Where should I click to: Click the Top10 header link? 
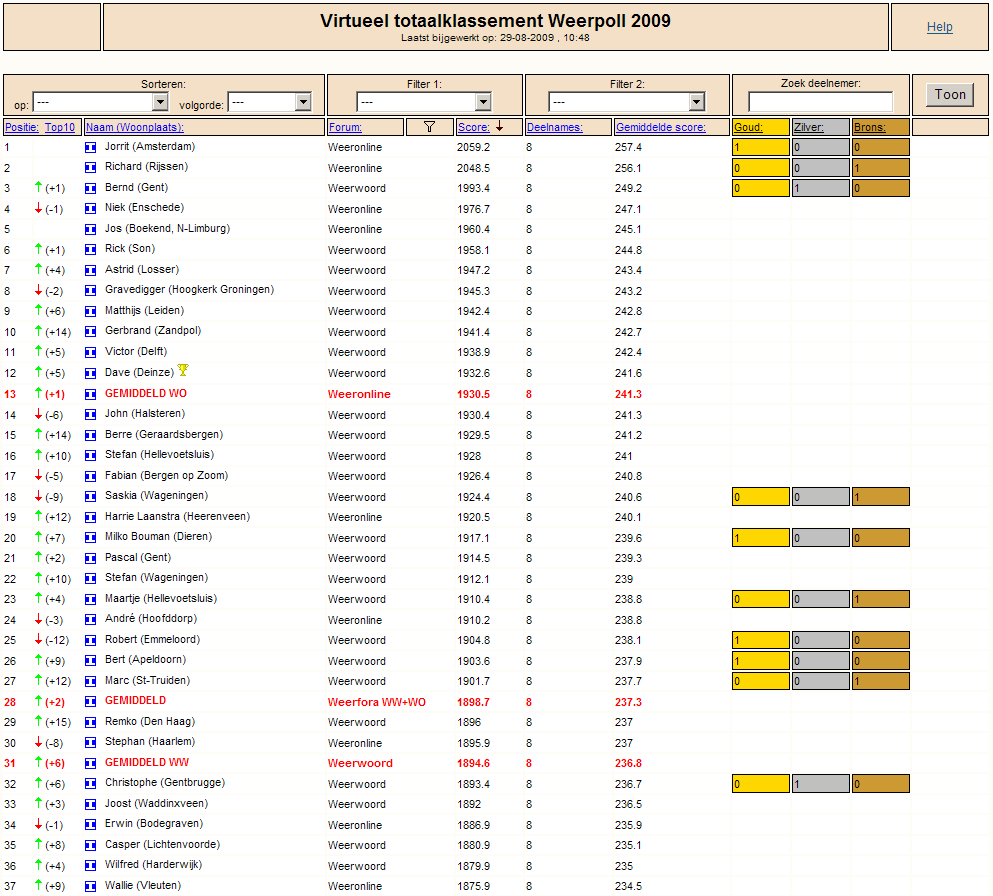point(60,127)
